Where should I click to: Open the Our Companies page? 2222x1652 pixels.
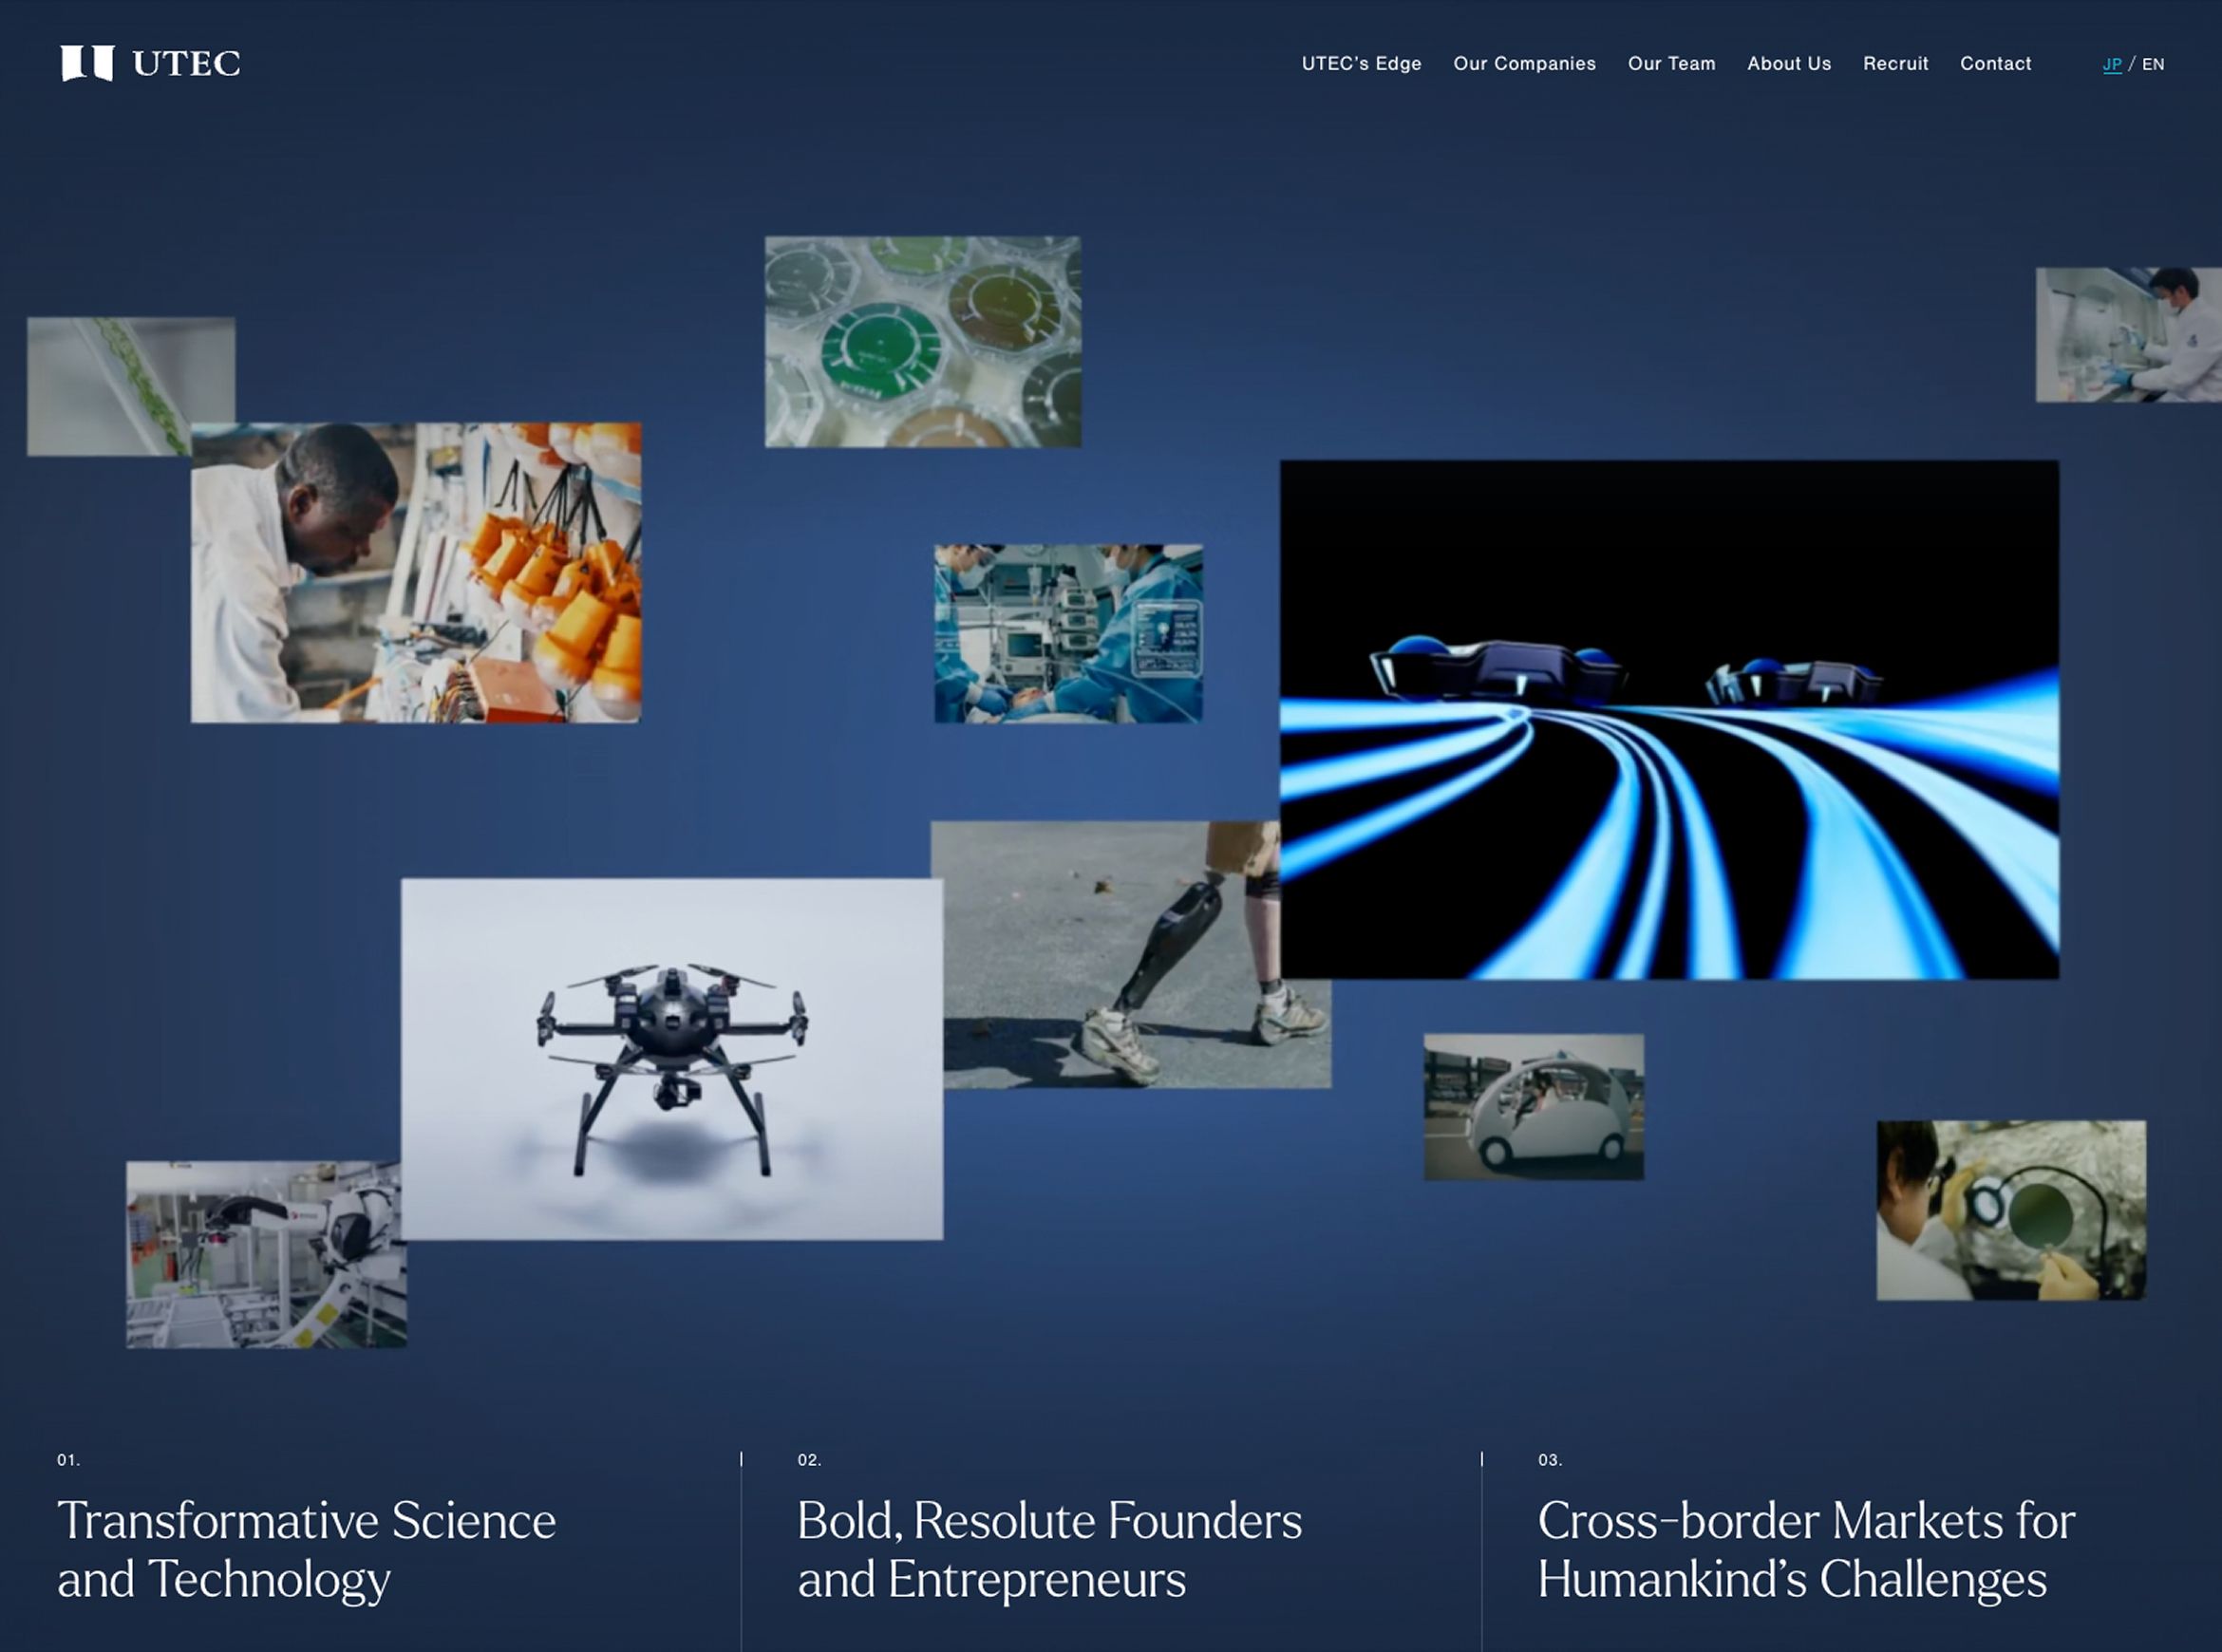pyautogui.click(x=1524, y=64)
